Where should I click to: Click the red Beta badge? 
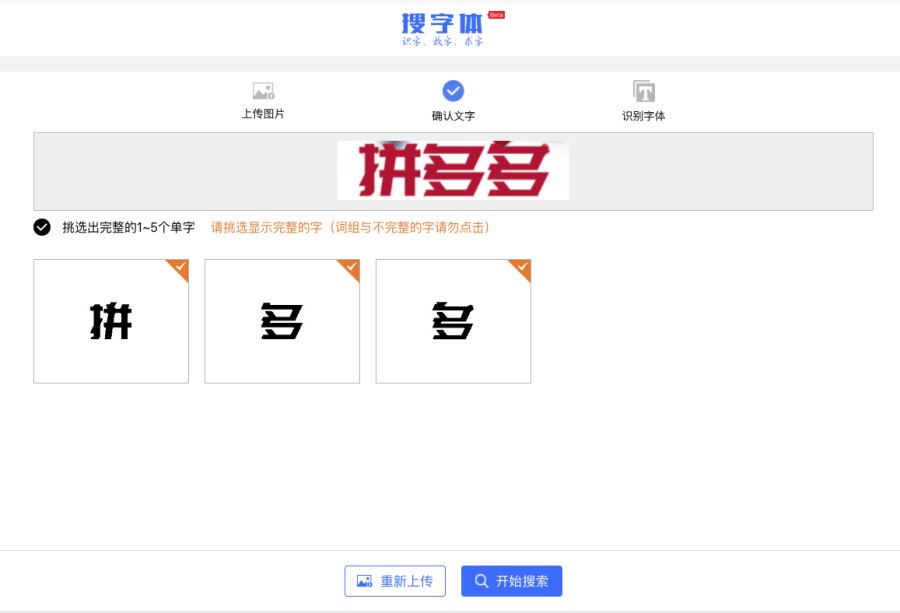click(496, 15)
